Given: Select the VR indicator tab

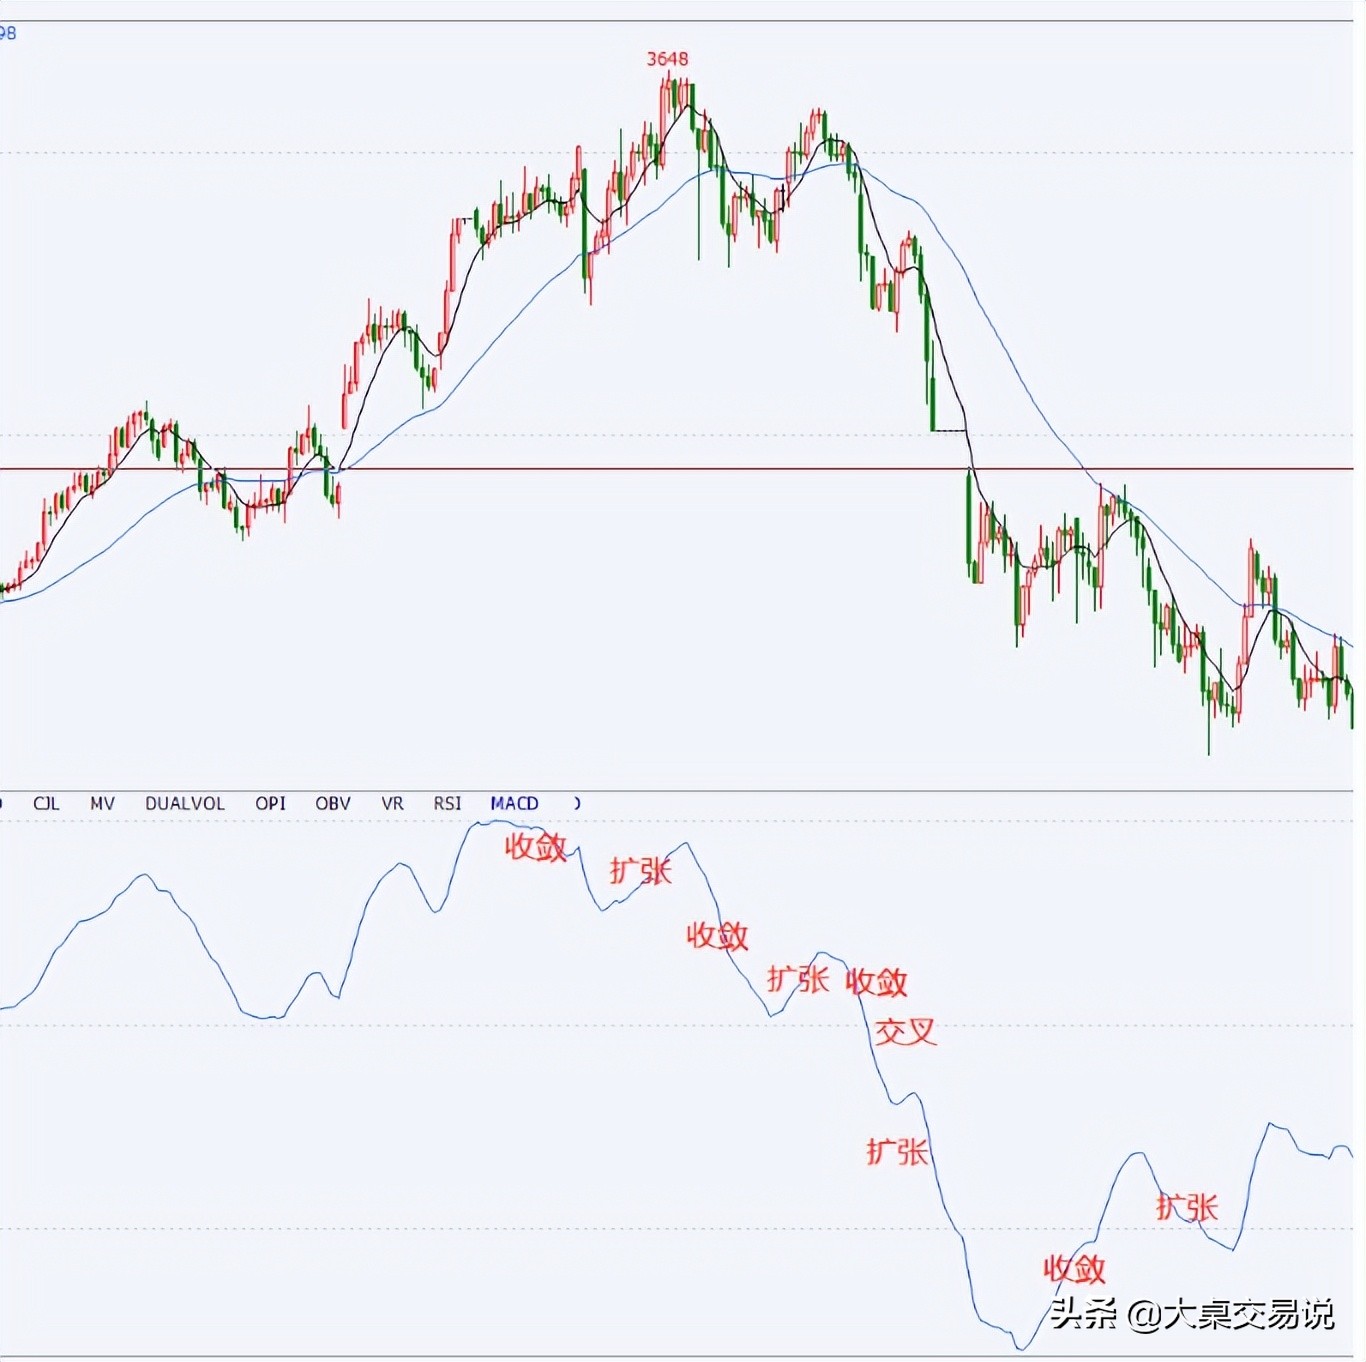Looking at the screenshot, I should coord(392,803).
